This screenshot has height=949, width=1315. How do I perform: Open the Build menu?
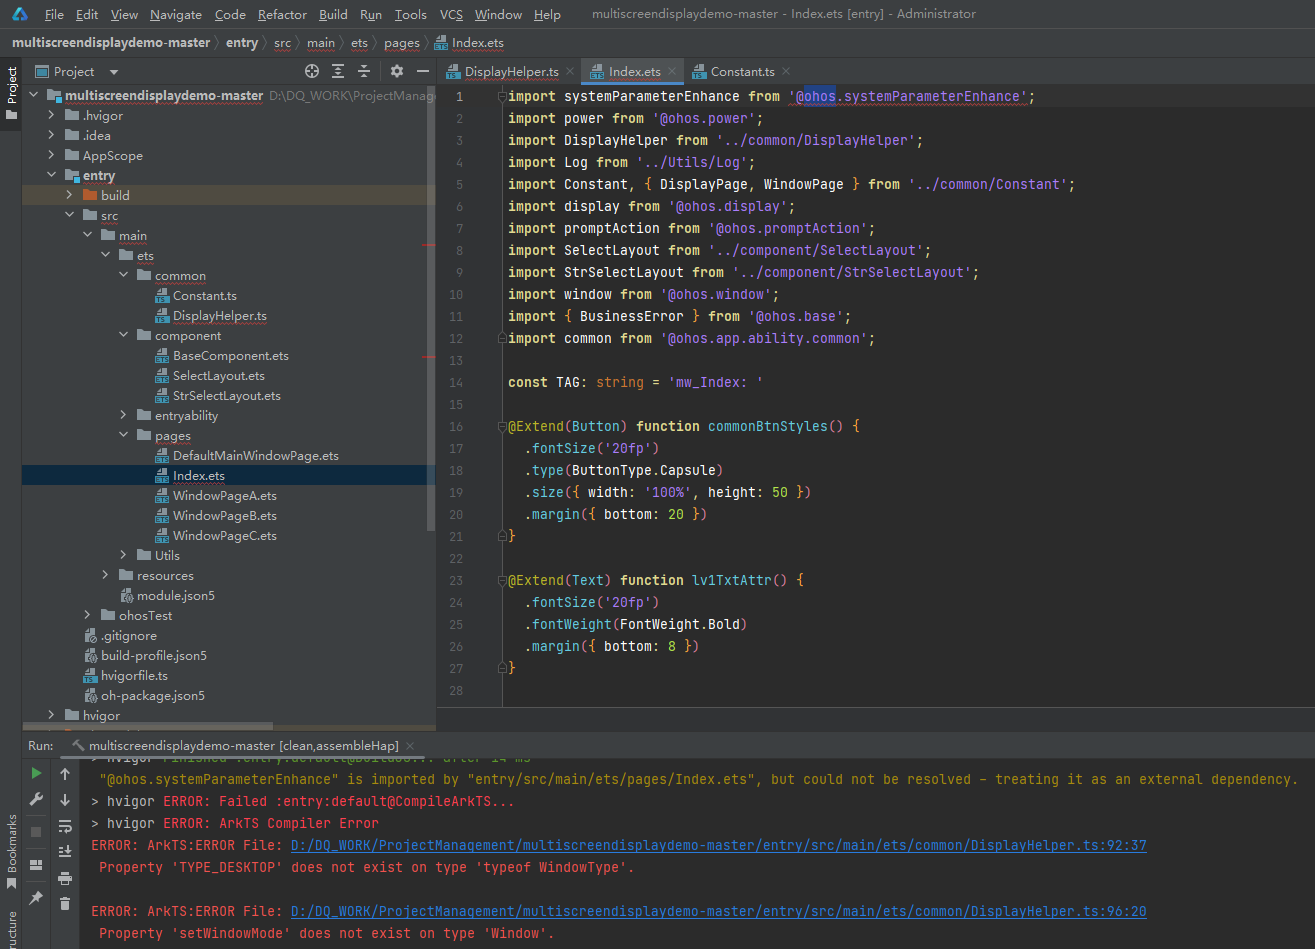tap(333, 14)
